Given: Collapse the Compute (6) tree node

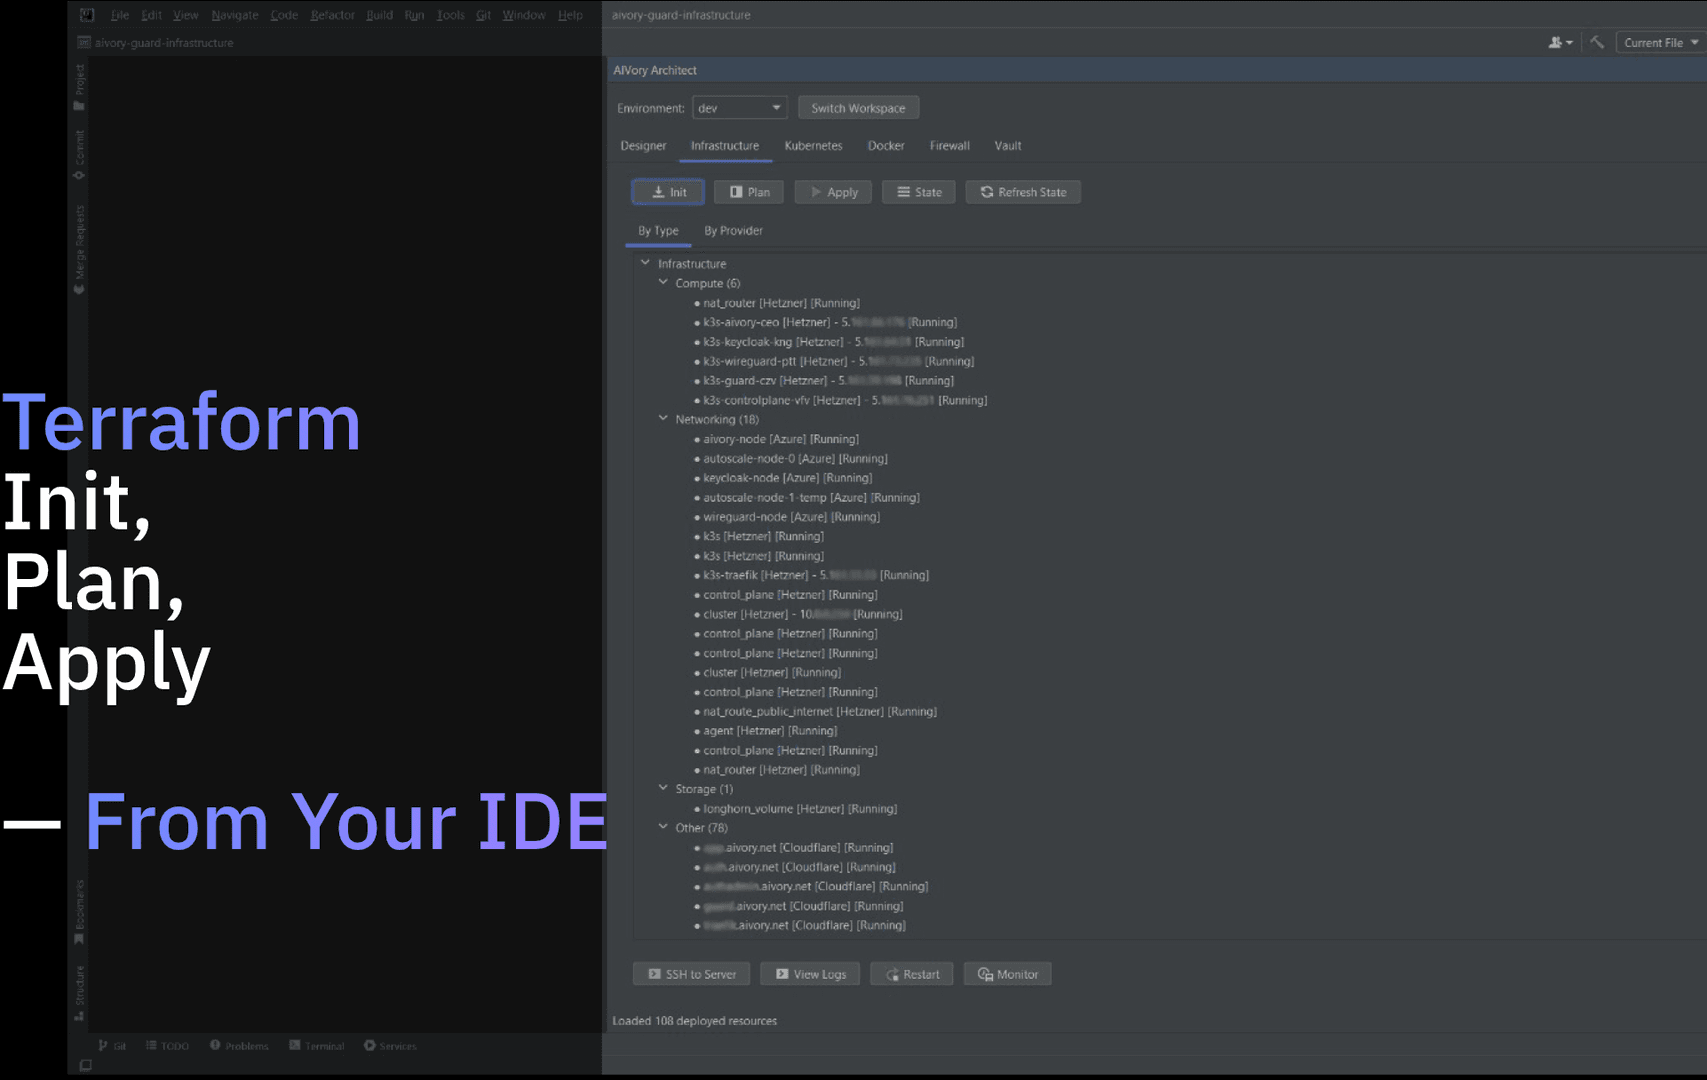Looking at the screenshot, I should pyautogui.click(x=663, y=283).
